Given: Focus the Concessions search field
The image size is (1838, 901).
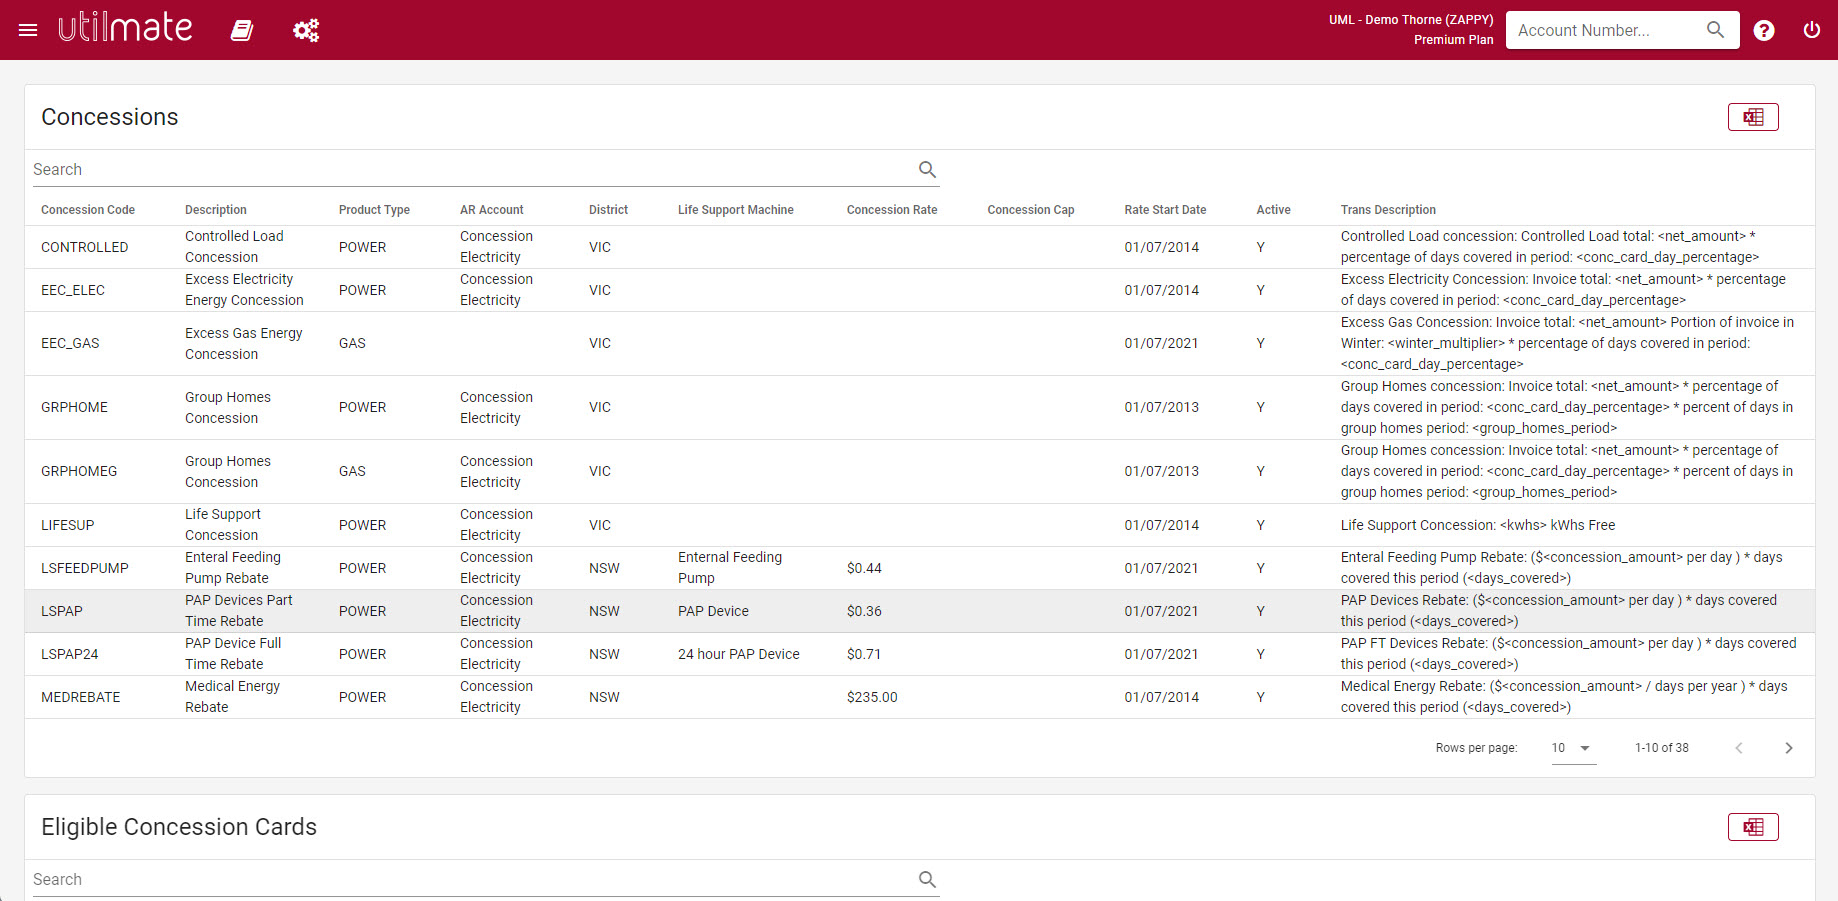Looking at the screenshot, I should pyautogui.click(x=470, y=170).
